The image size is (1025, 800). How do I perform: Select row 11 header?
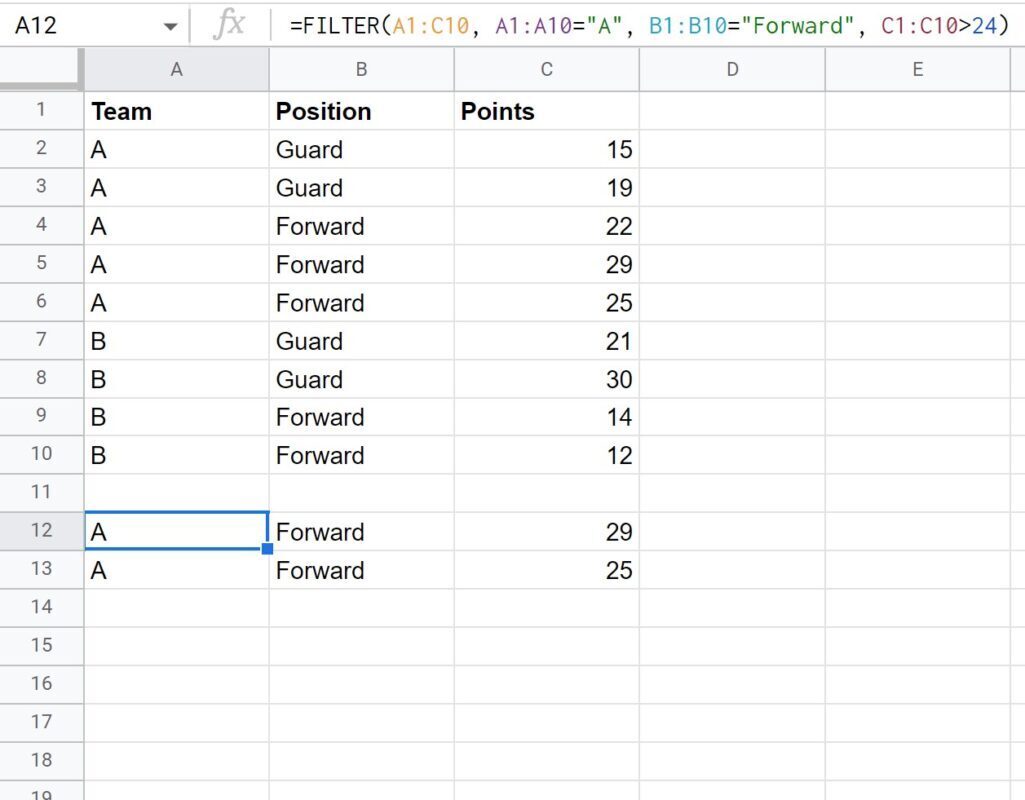coord(41,492)
